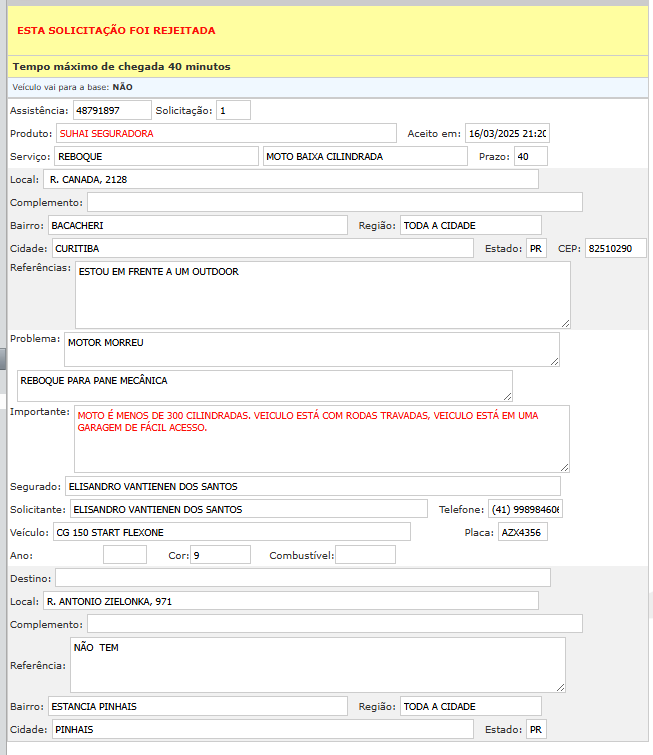Select the Solicitação input box
The image size is (653, 755).
point(233,110)
